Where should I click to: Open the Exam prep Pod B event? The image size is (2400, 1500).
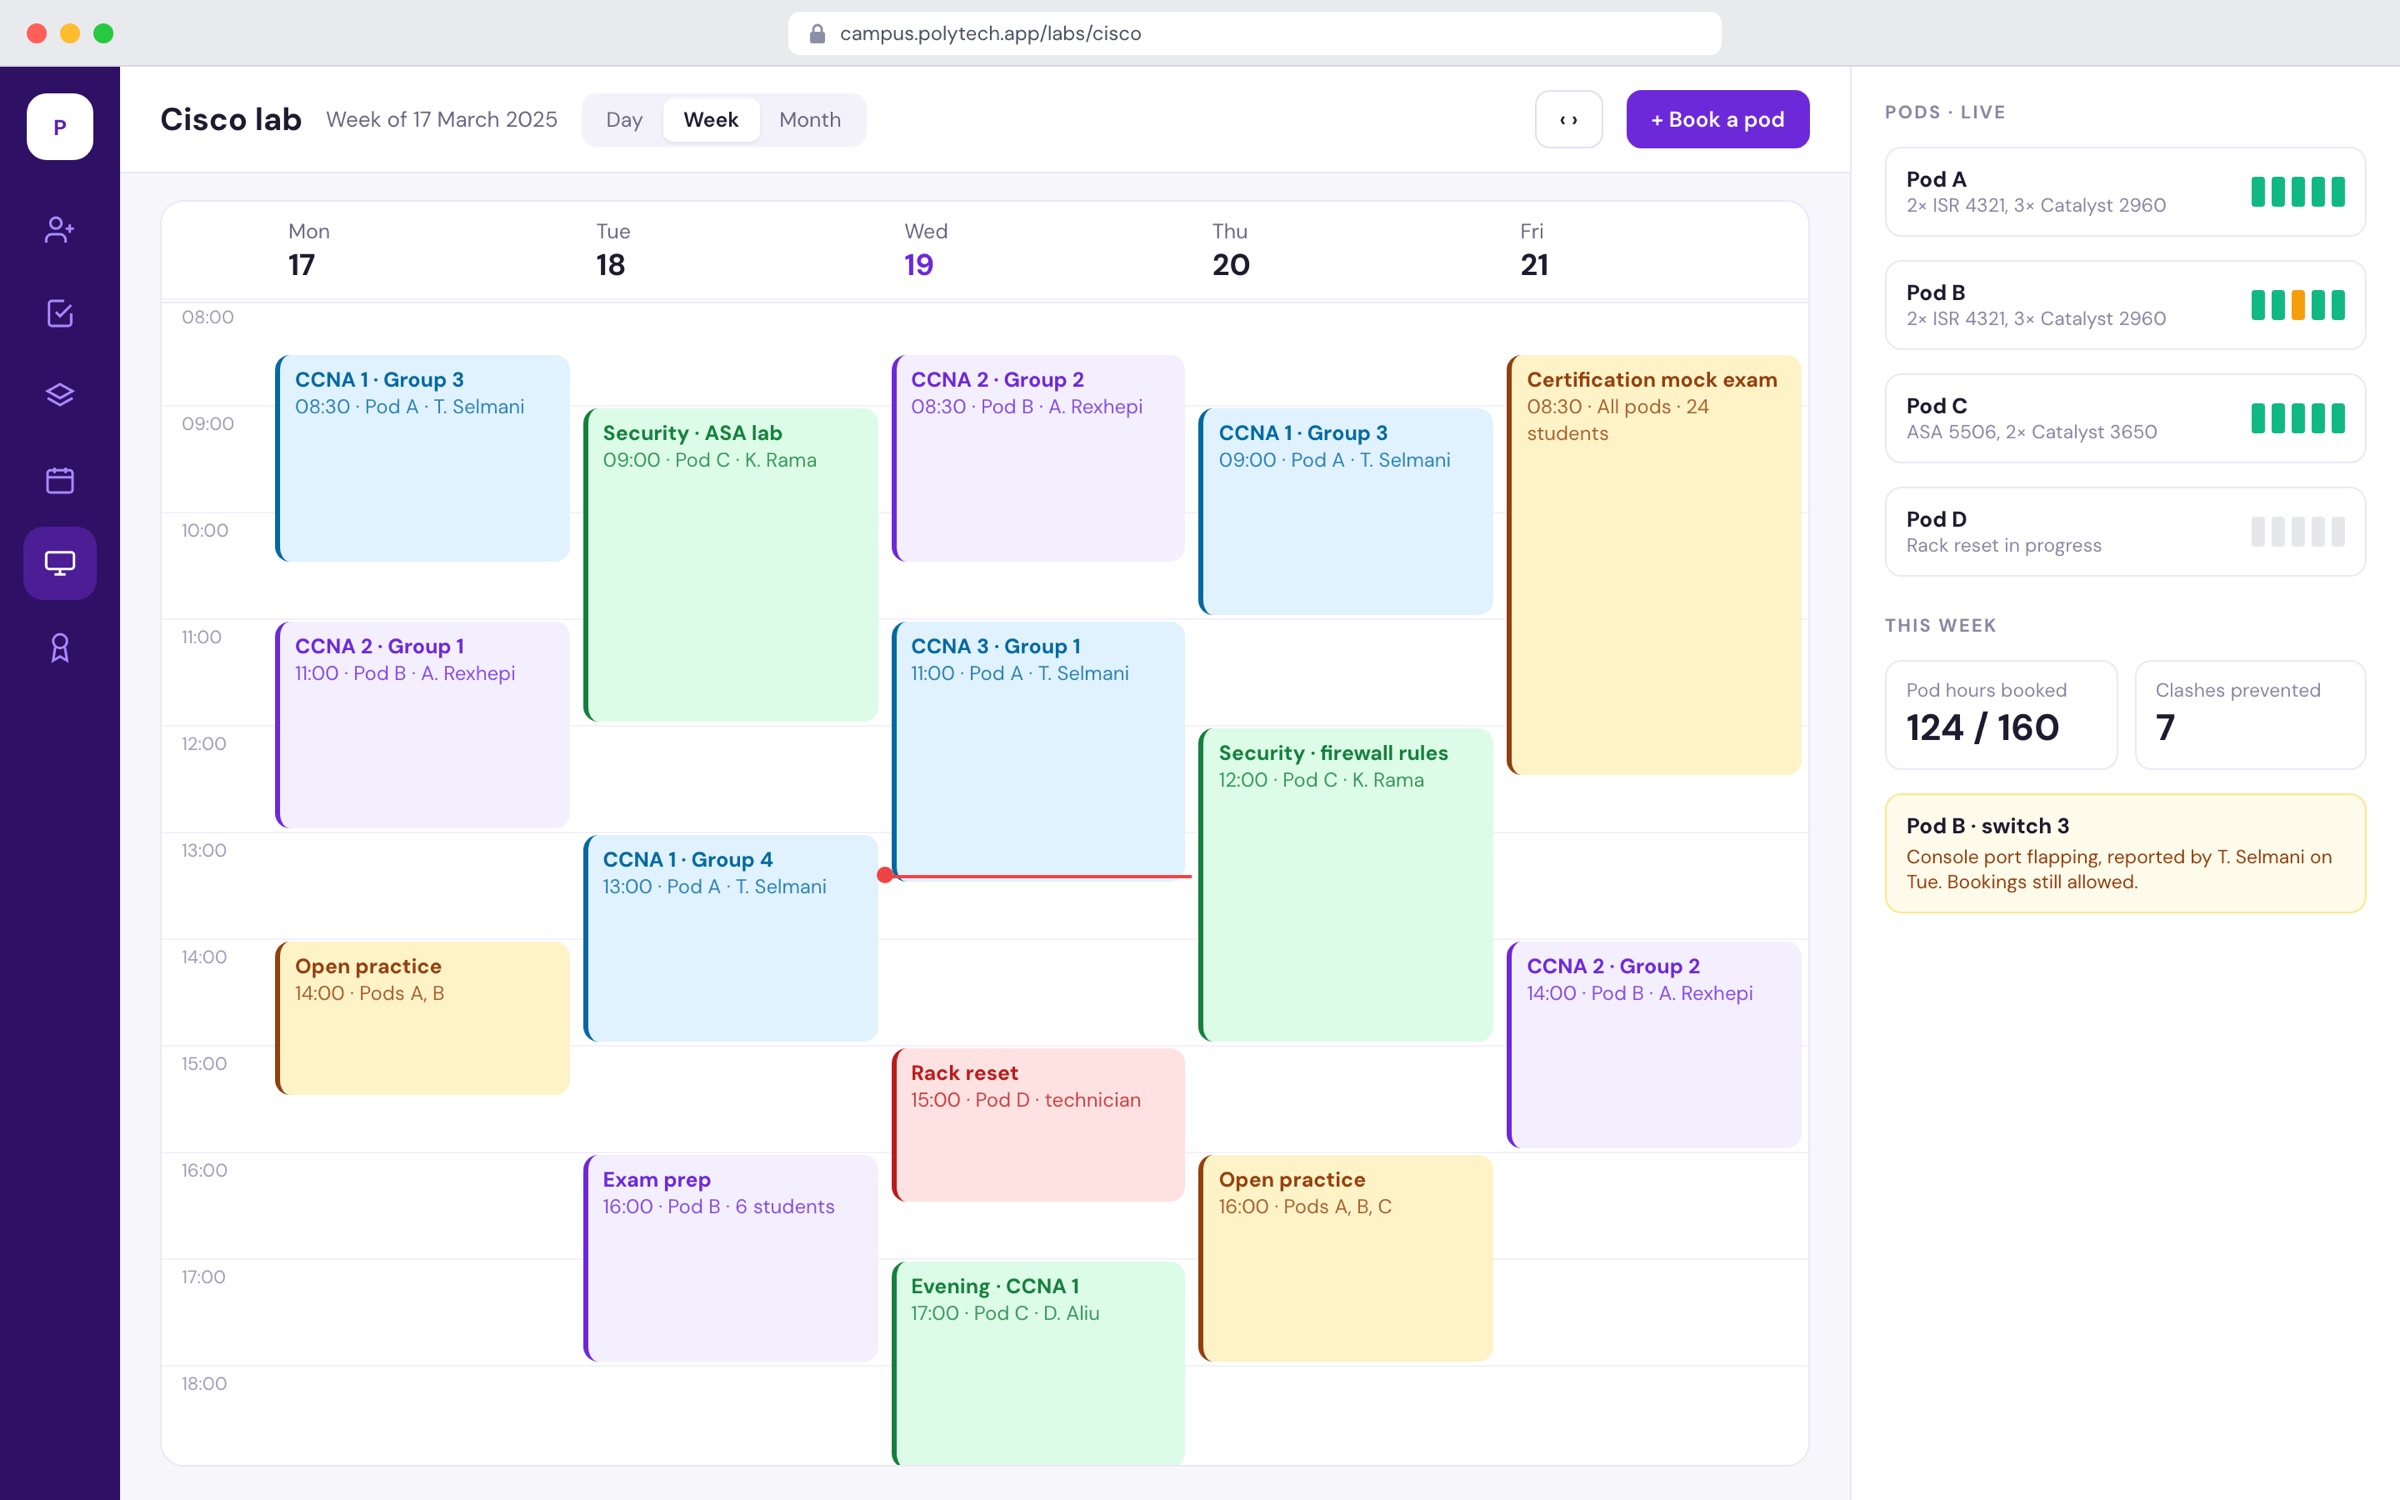731,1258
